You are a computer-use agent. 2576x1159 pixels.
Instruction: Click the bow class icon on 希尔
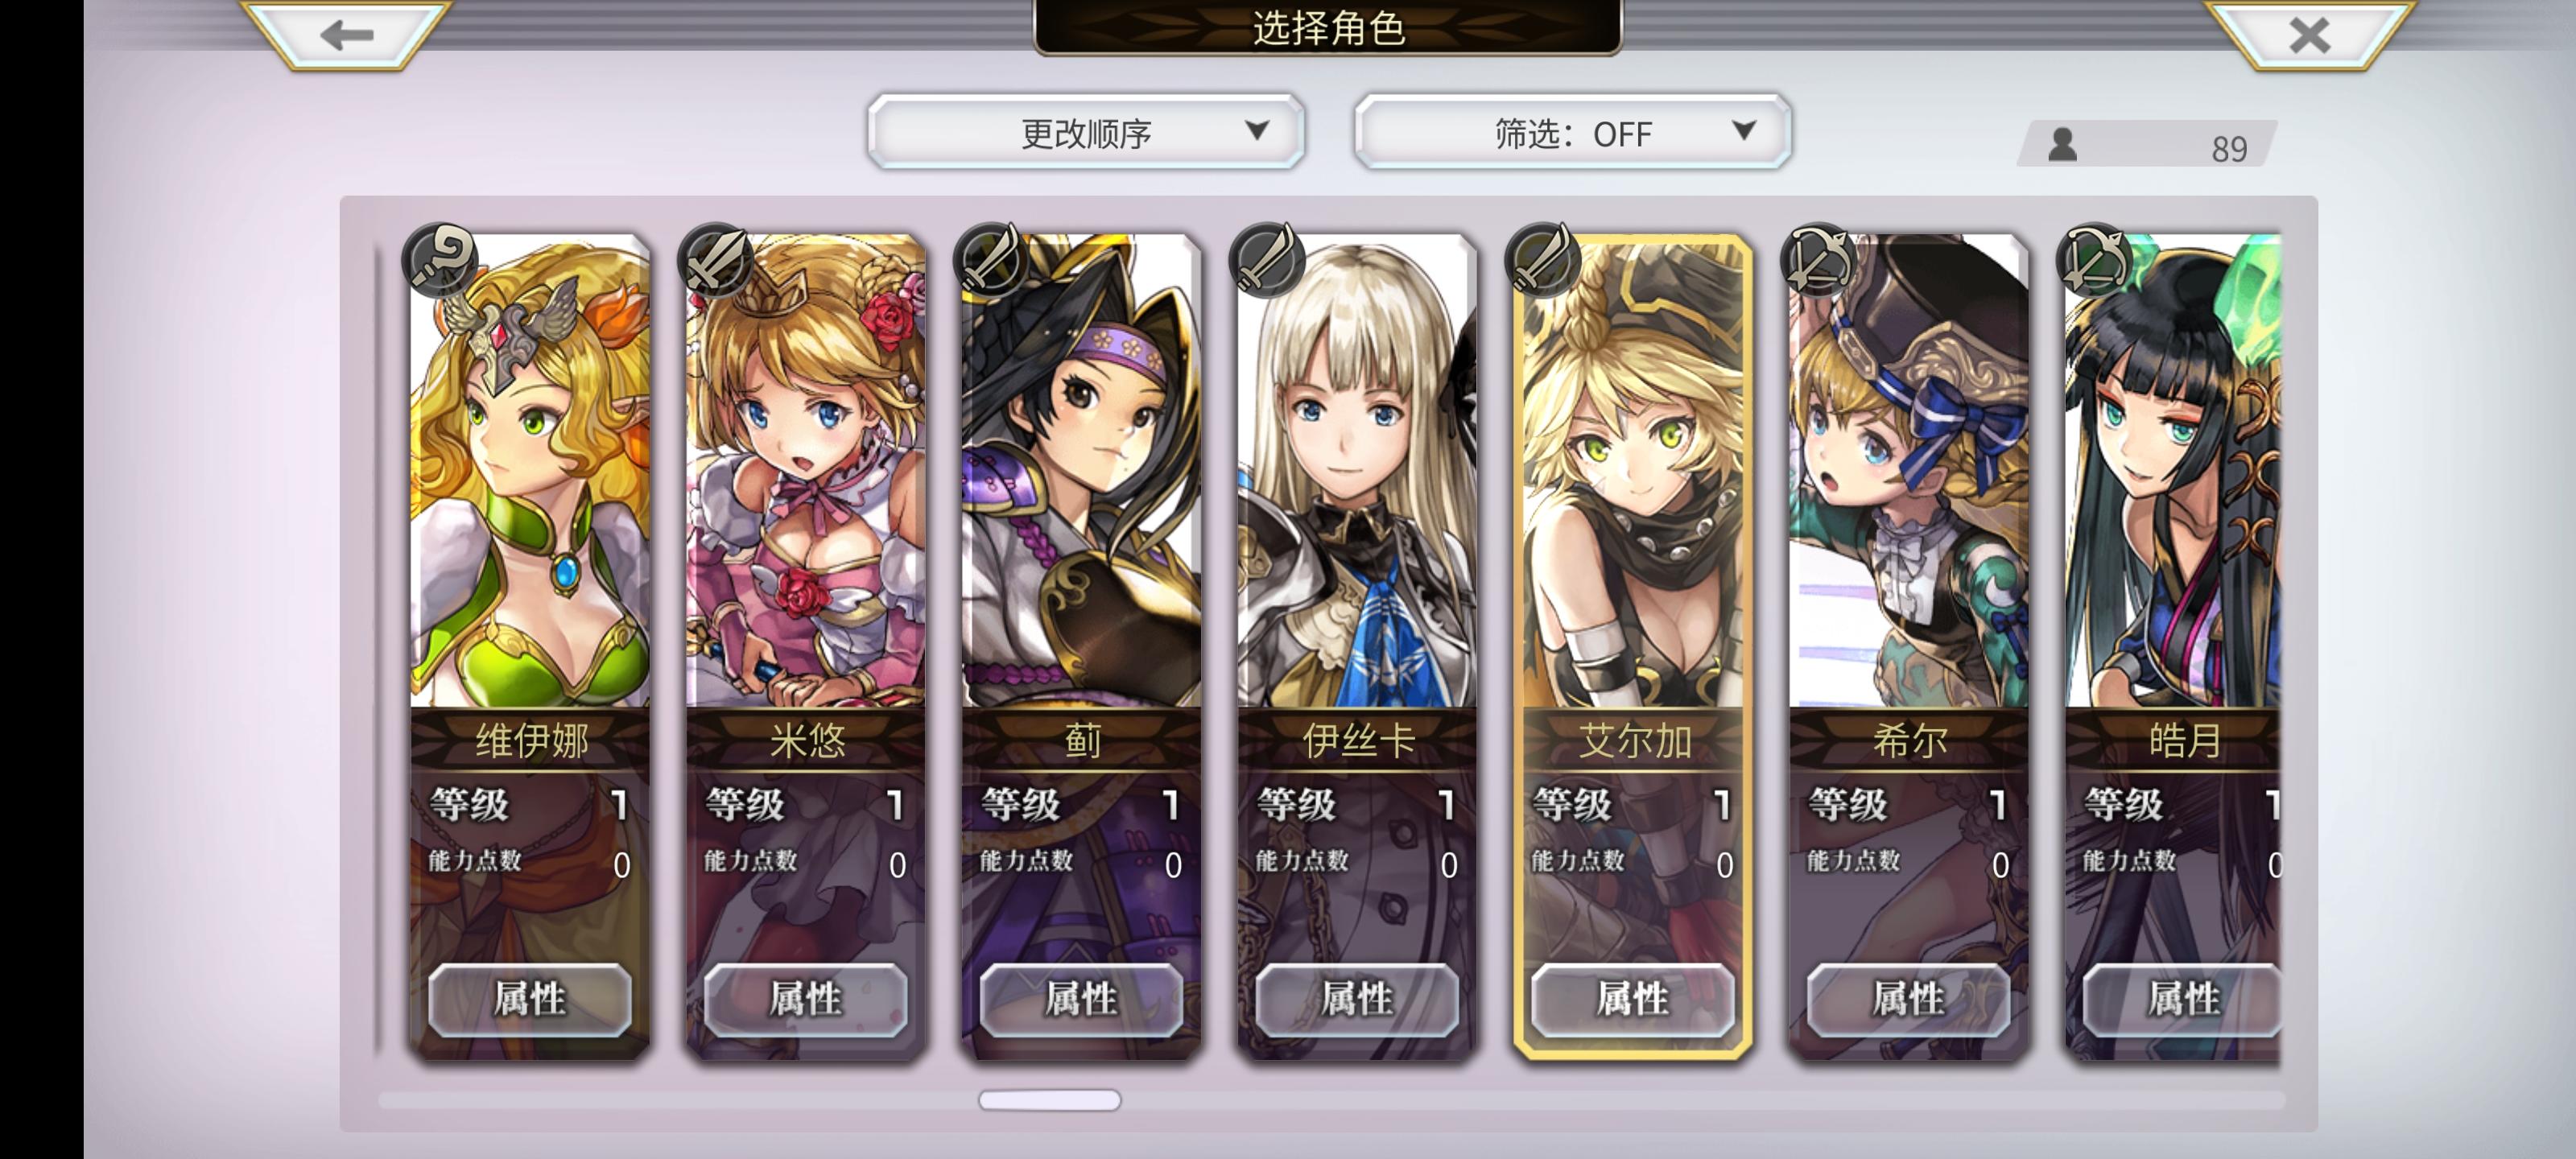coord(1819,259)
